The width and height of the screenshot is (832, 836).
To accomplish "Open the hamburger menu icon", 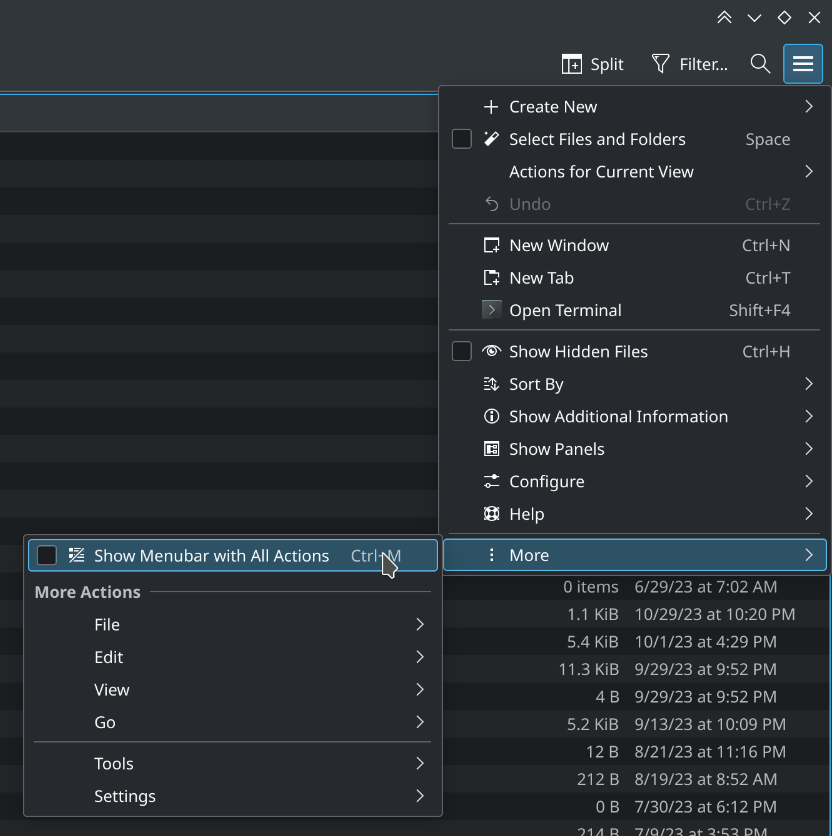I will point(803,63).
